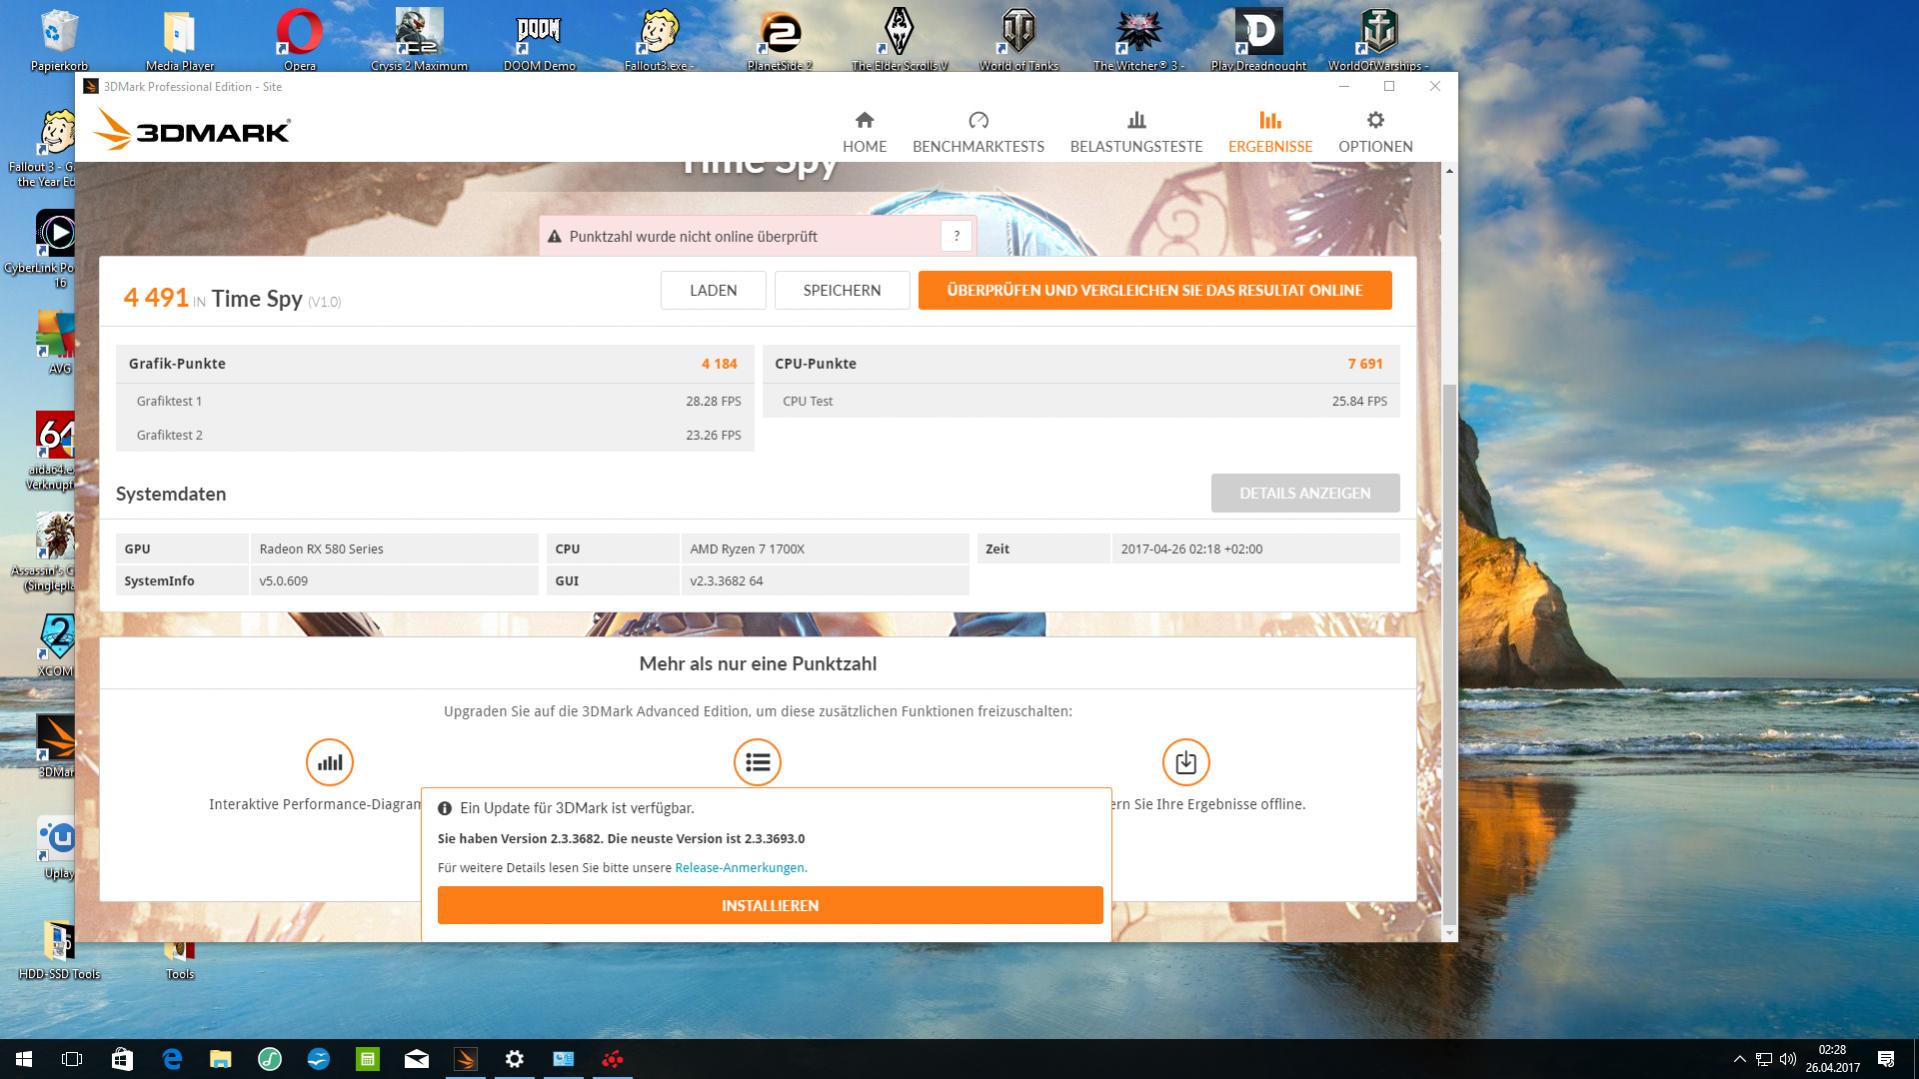Screen dimensions: 1919x1079
Task: Launch PlanetSide 2 from the desktop
Action: point(779,38)
